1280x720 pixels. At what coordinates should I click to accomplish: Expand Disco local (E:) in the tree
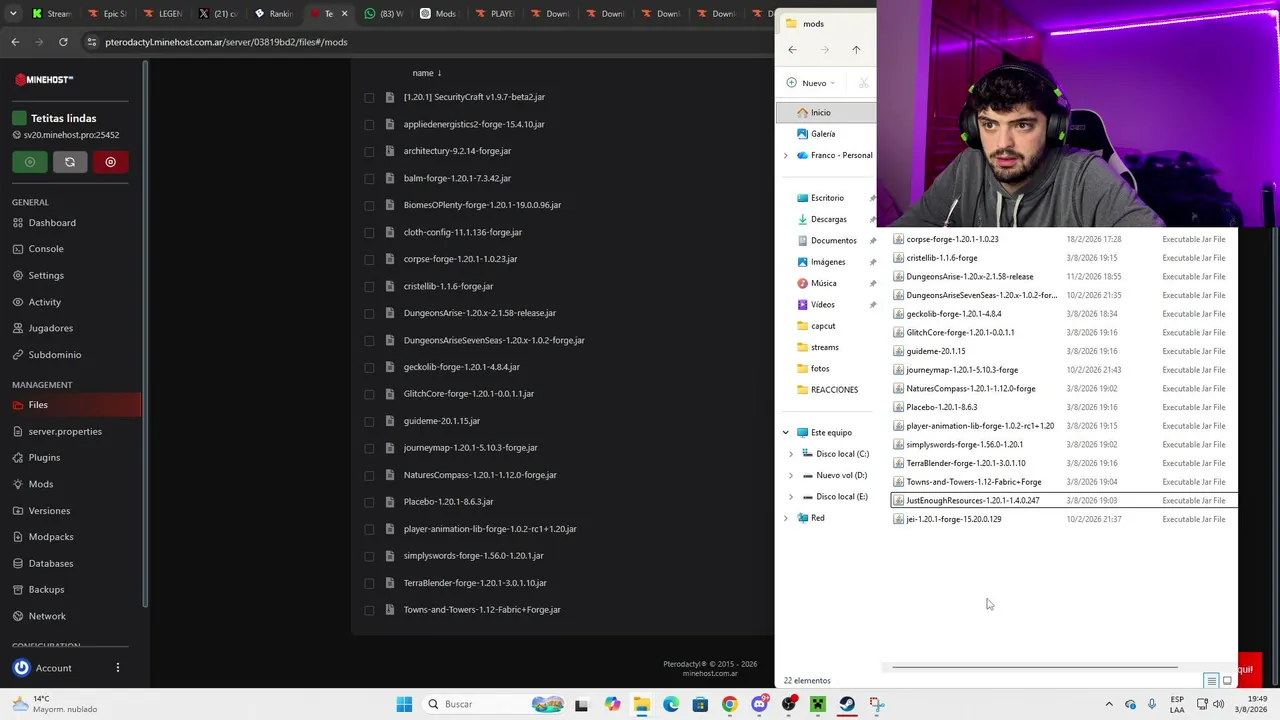coord(791,497)
